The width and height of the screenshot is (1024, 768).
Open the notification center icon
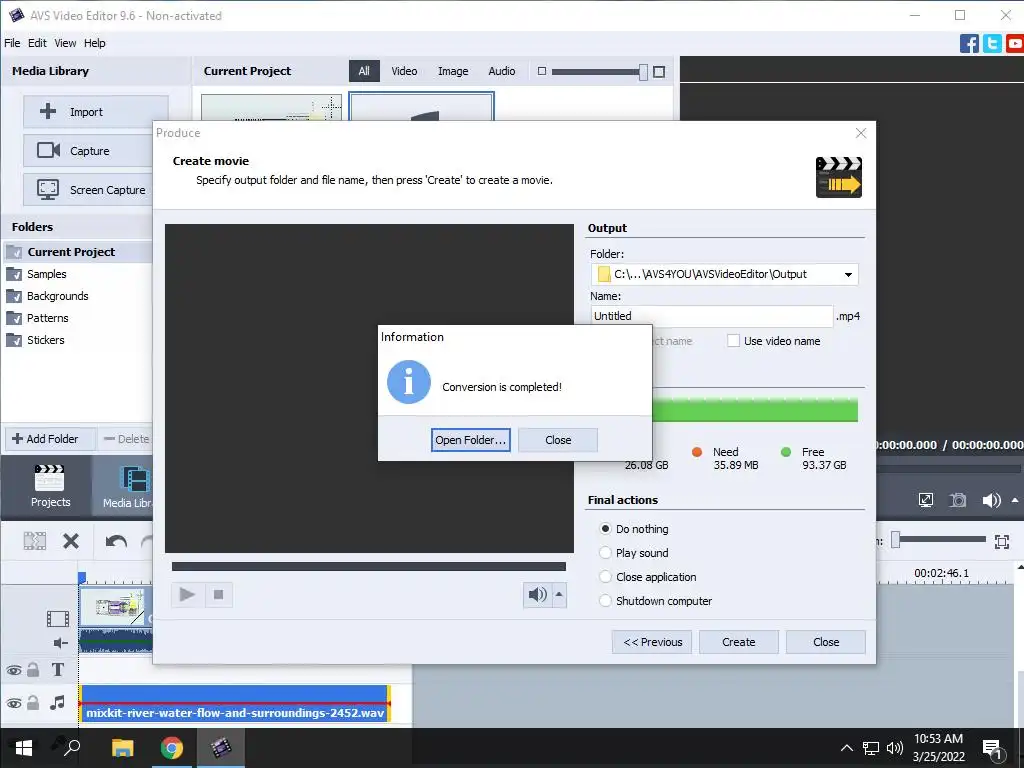point(992,748)
